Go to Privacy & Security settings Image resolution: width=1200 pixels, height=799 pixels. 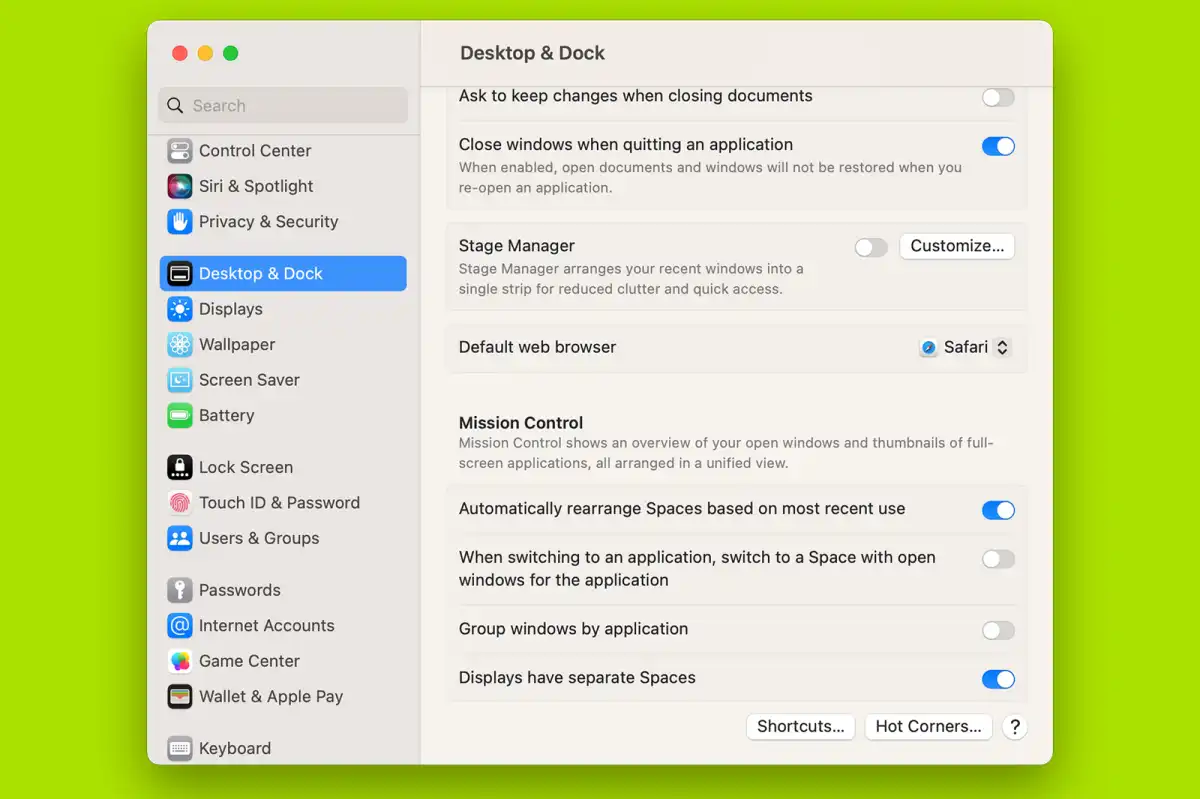pos(283,222)
